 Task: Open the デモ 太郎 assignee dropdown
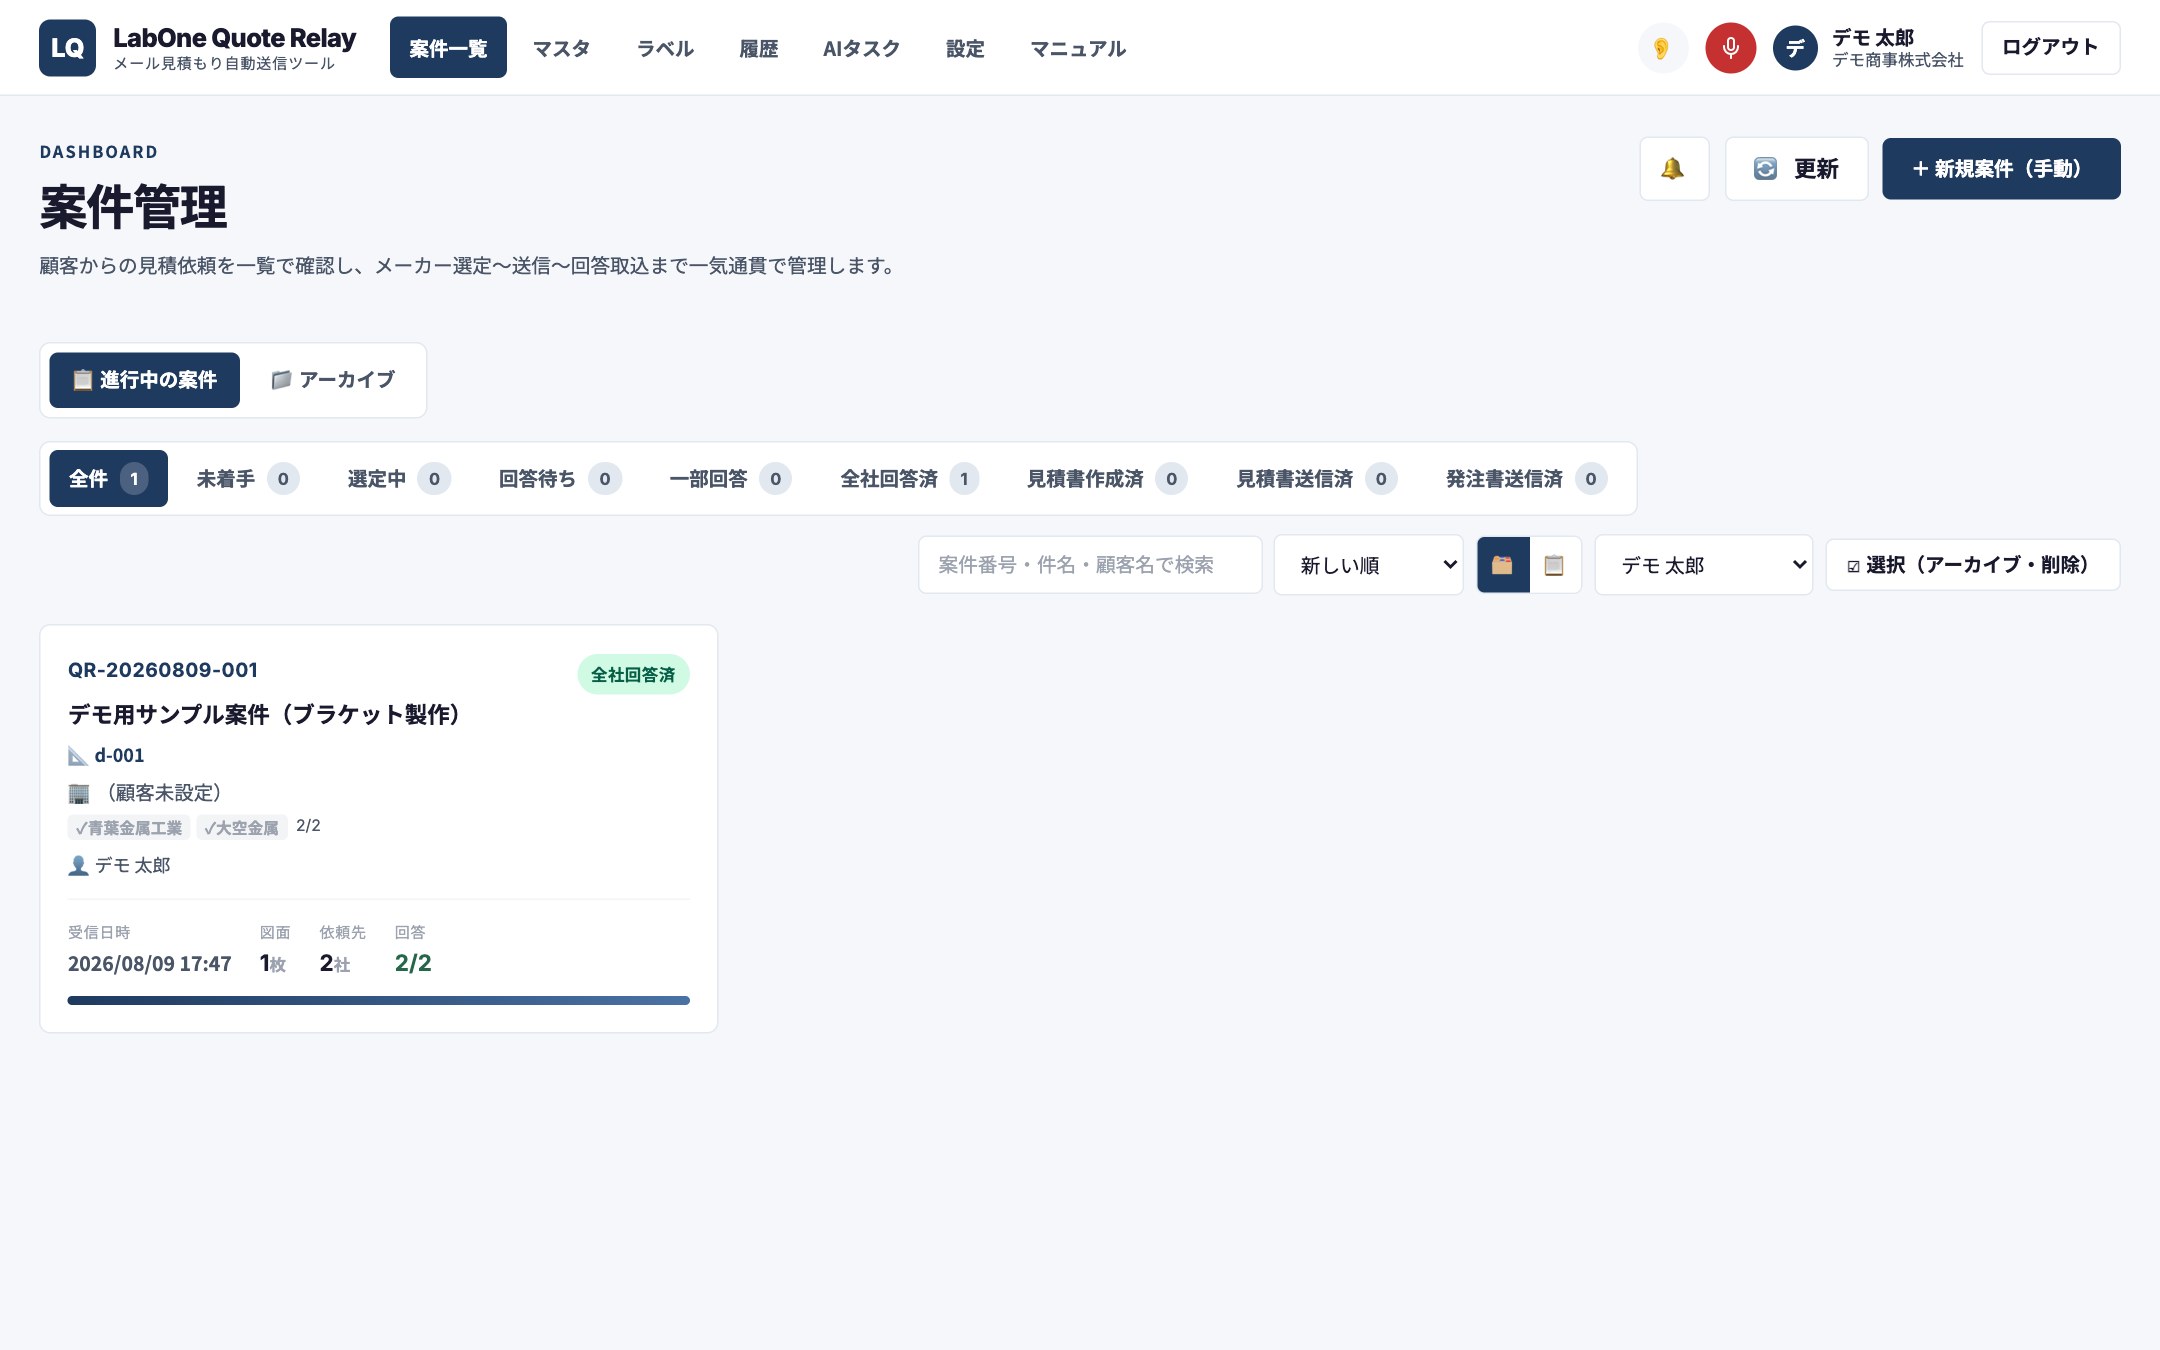pos(1703,565)
